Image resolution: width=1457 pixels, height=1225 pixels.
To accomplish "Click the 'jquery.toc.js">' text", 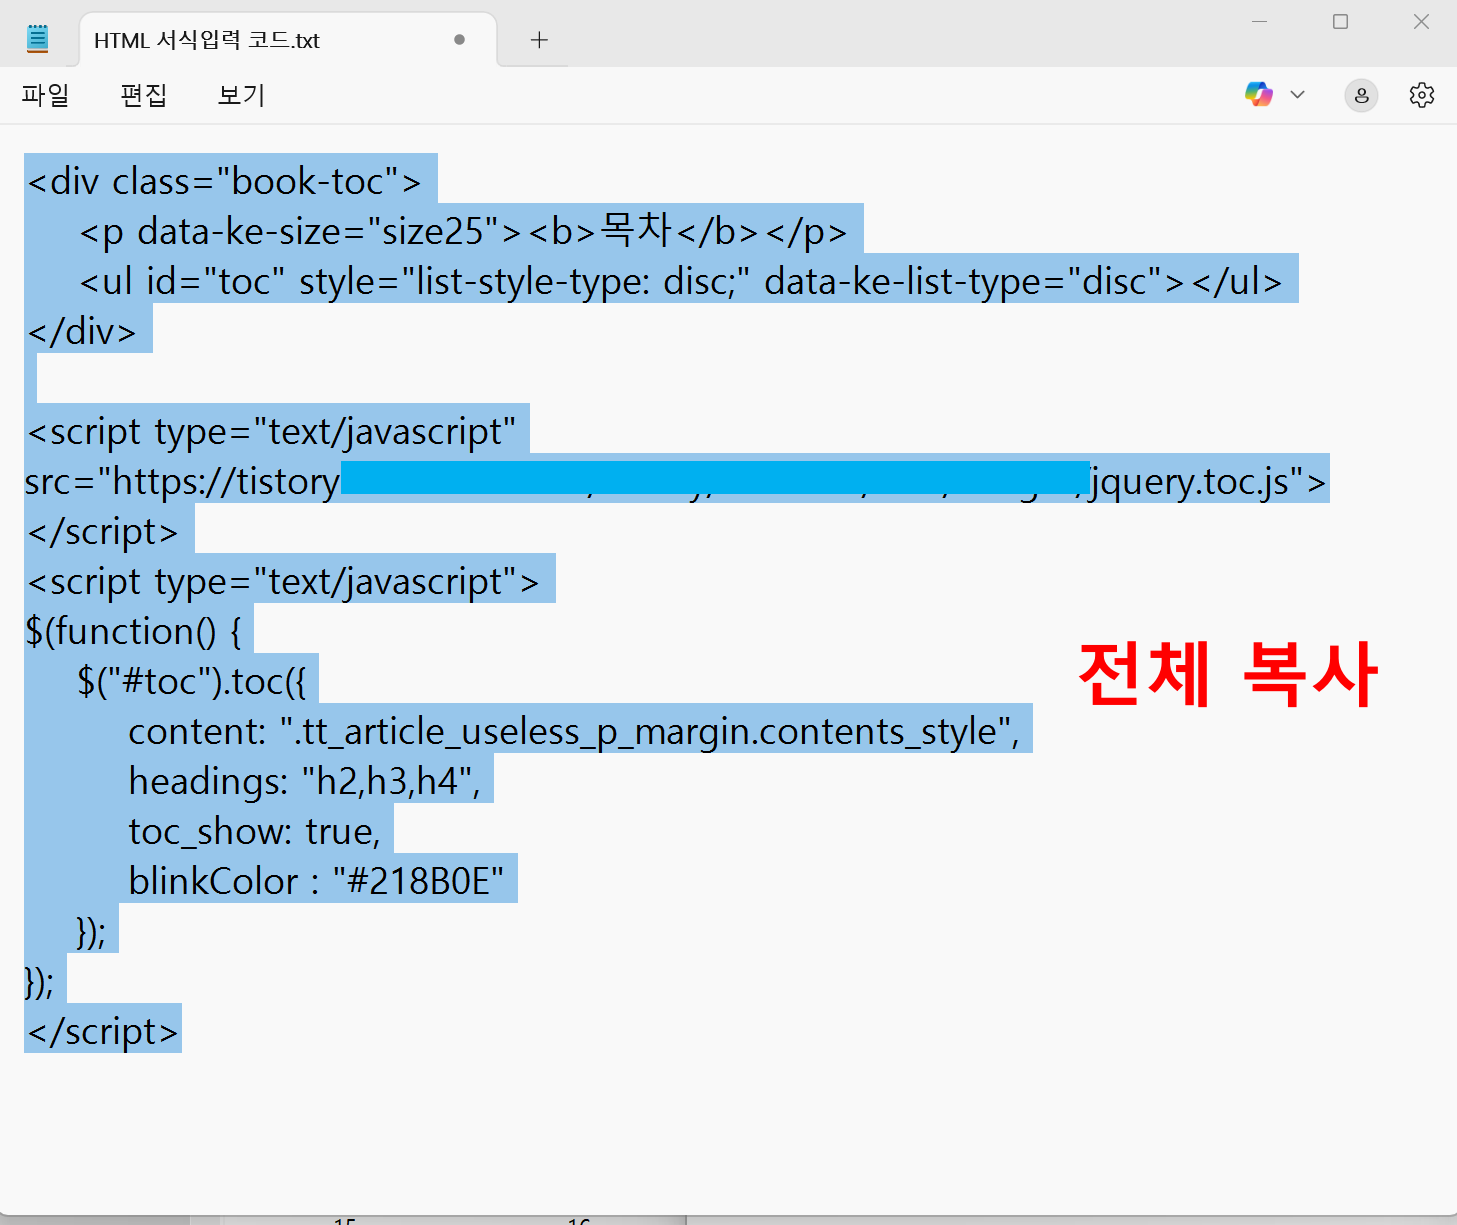I will tap(1208, 481).
